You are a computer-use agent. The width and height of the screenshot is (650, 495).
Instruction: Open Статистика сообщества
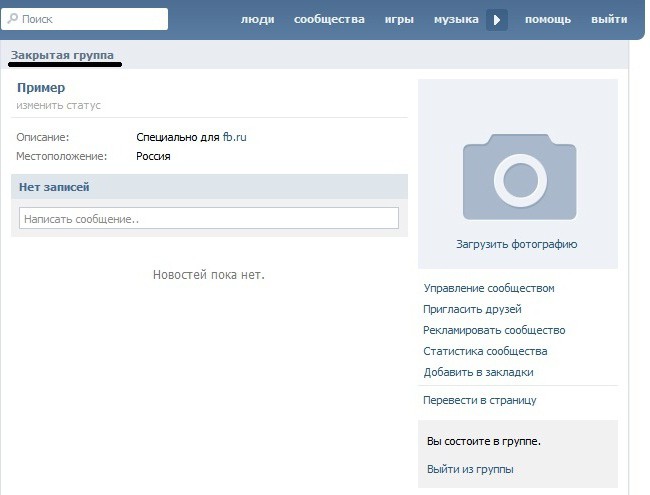(485, 351)
